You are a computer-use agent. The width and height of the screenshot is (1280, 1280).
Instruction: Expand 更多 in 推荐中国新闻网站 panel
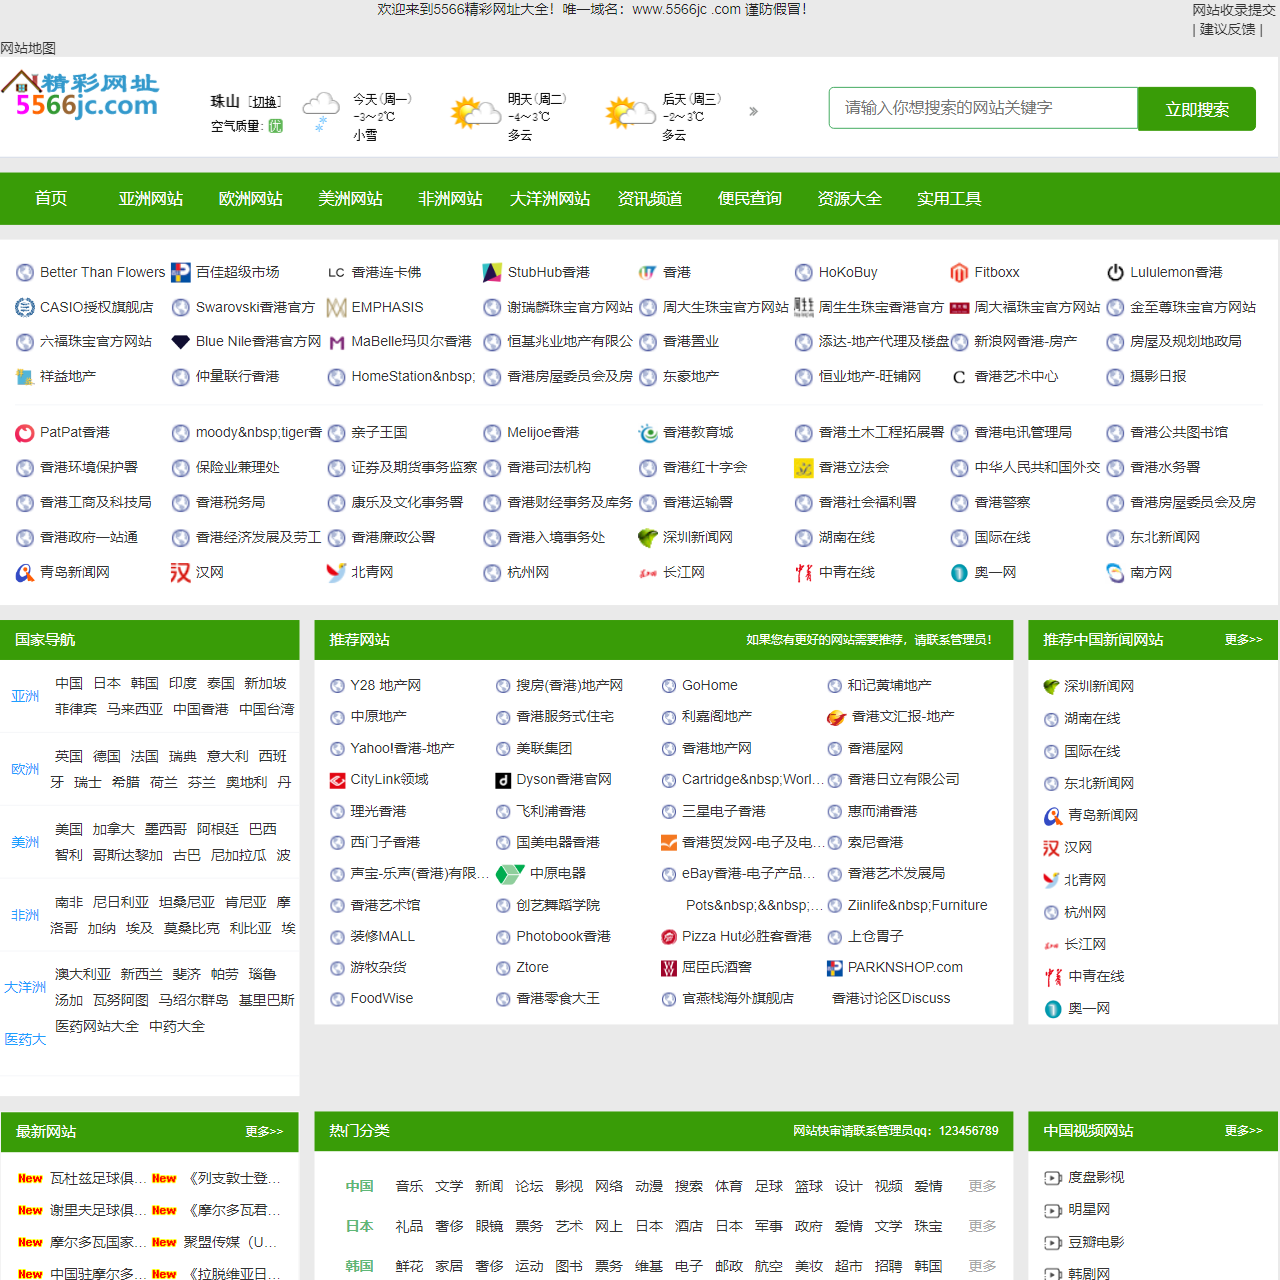pyautogui.click(x=1243, y=640)
